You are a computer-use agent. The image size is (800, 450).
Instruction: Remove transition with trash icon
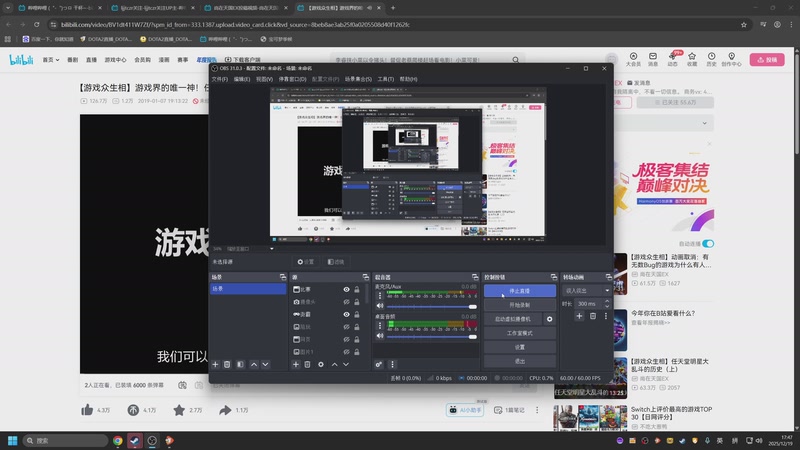coord(593,316)
